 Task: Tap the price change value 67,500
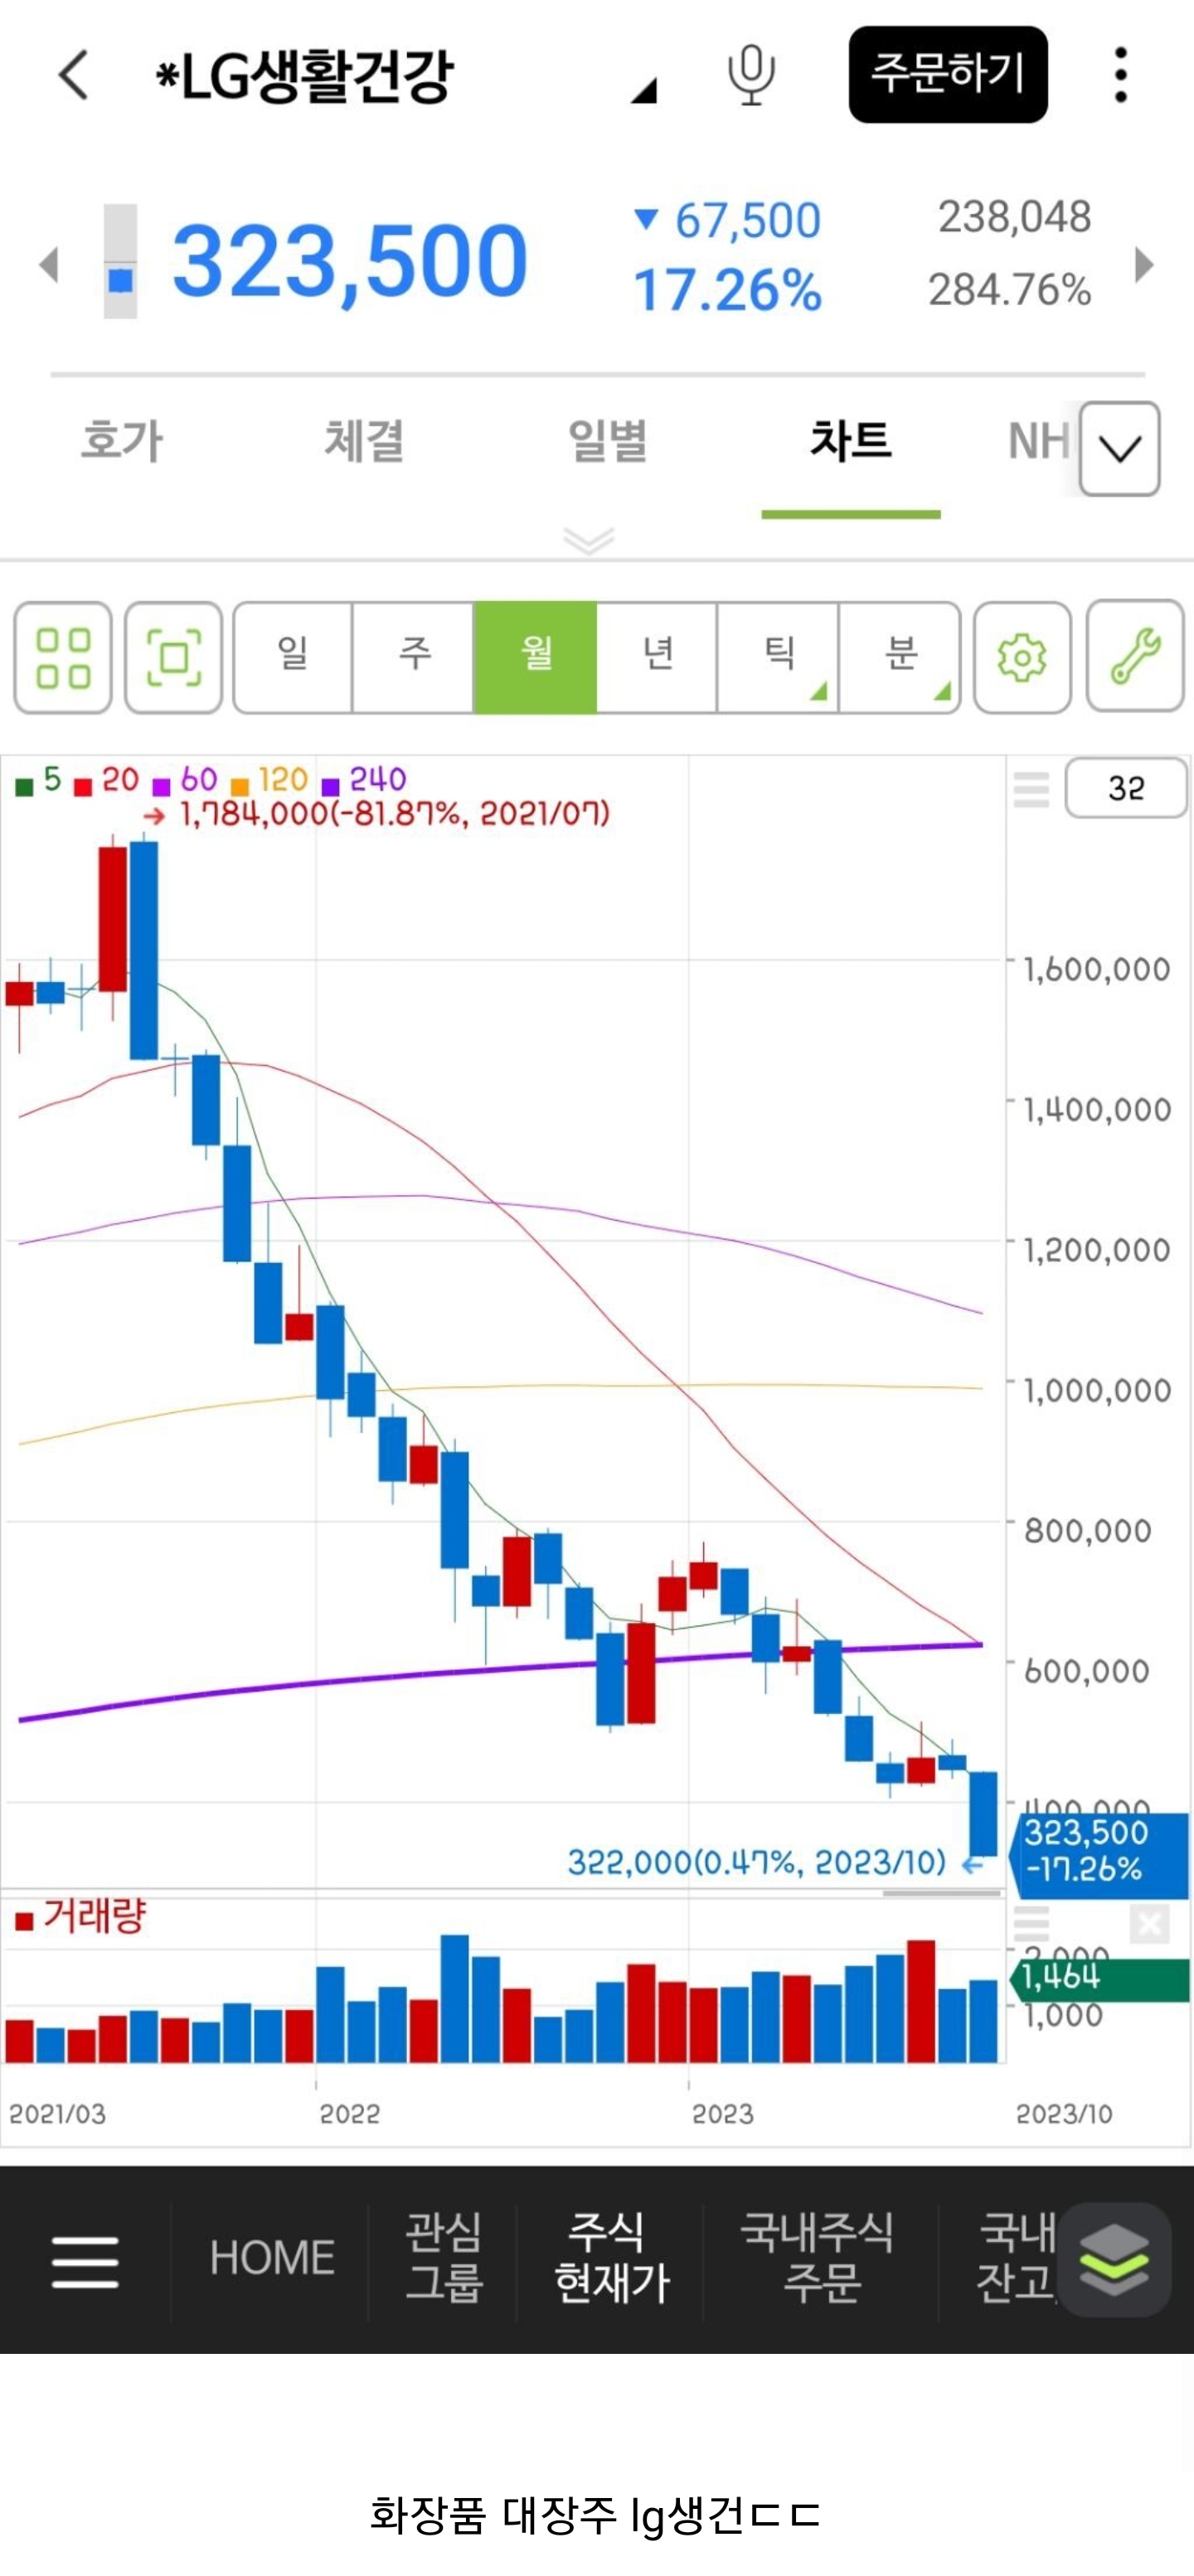pyautogui.click(x=748, y=221)
